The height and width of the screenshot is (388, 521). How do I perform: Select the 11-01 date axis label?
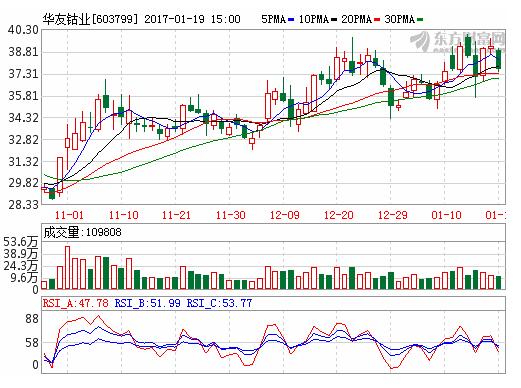click(69, 215)
